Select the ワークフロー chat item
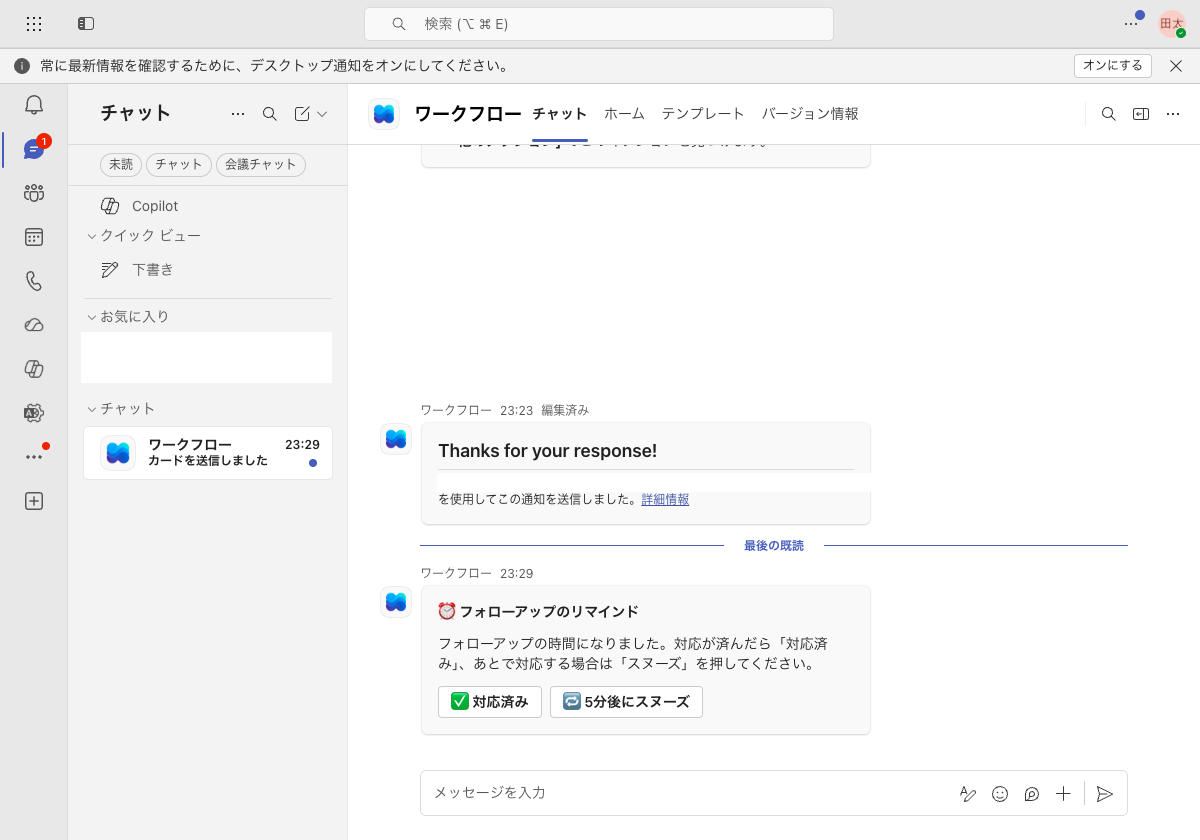Screen dimensions: 1200x840 pyautogui.click(x=208, y=453)
